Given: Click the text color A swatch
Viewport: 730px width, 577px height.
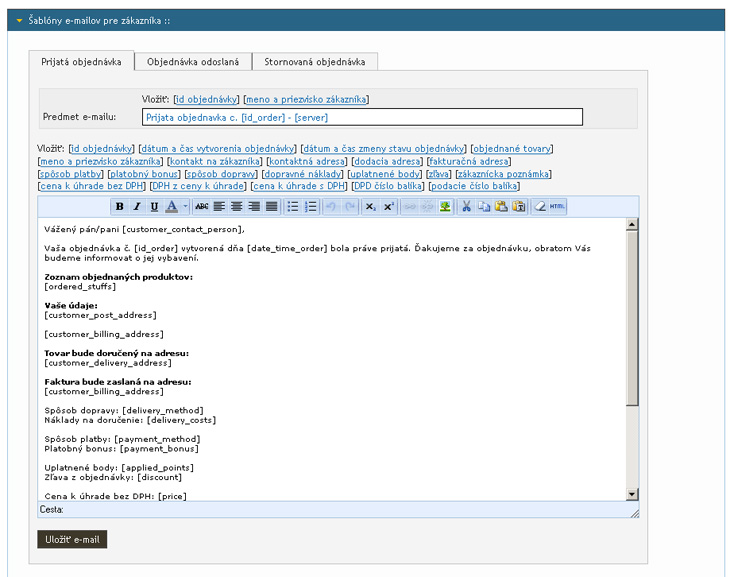Looking at the screenshot, I should 171,207.
